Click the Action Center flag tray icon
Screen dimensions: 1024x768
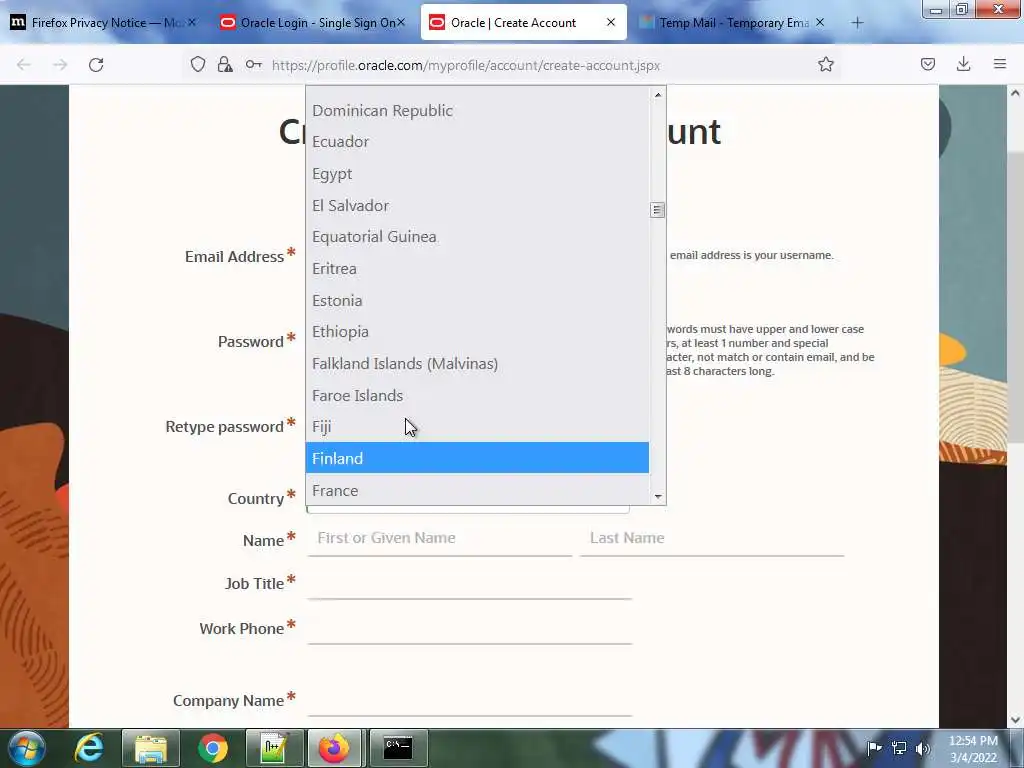click(874, 748)
